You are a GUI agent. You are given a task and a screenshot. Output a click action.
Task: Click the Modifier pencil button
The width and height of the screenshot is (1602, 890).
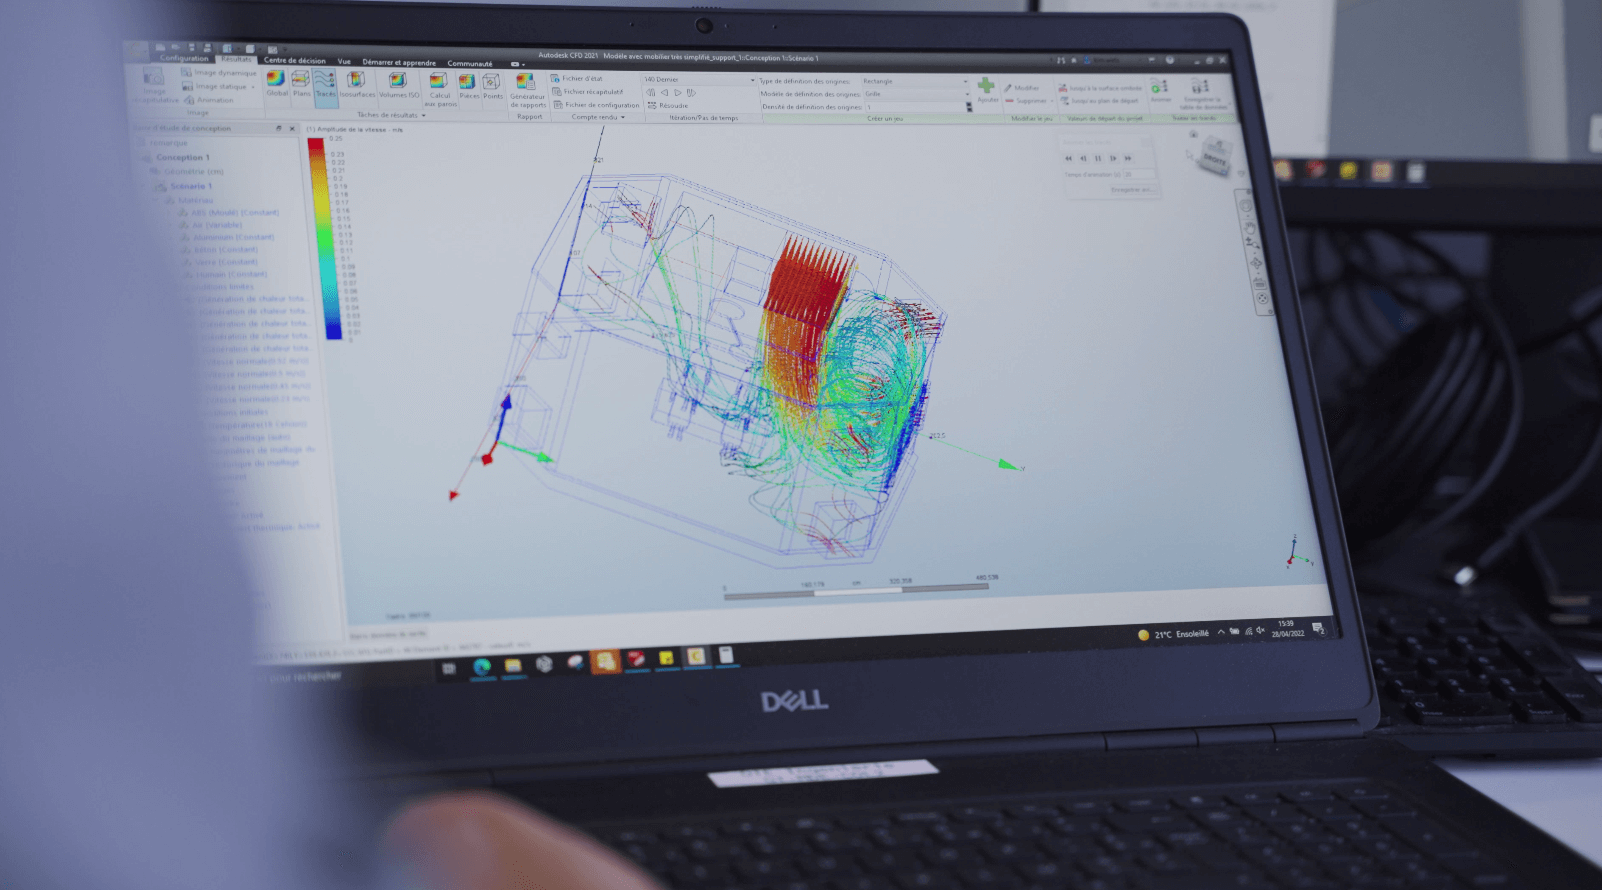click(1022, 88)
